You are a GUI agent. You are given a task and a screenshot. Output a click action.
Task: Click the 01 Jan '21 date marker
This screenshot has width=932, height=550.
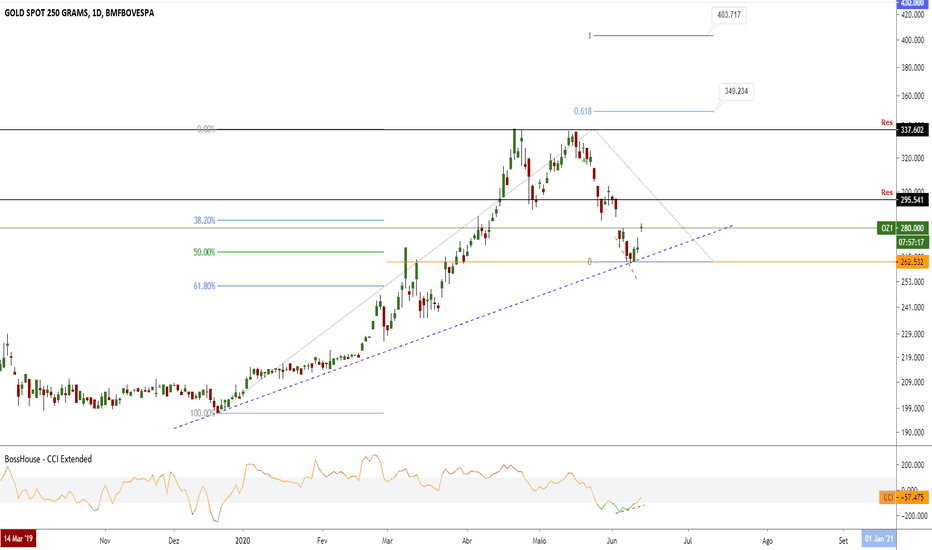tap(879, 539)
